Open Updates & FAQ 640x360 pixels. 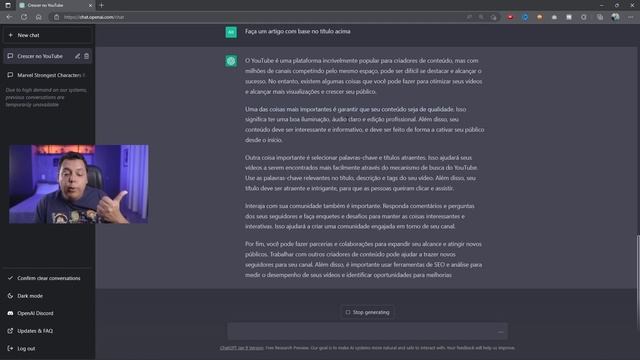click(47, 331)
